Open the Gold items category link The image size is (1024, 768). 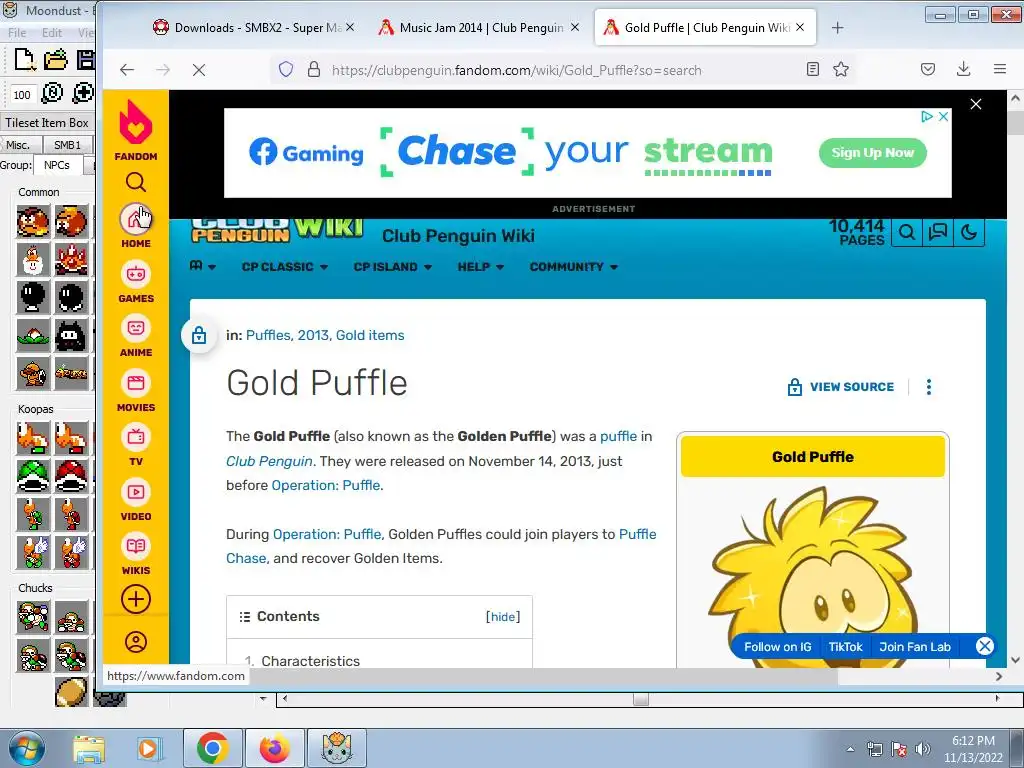pos(370,335)
